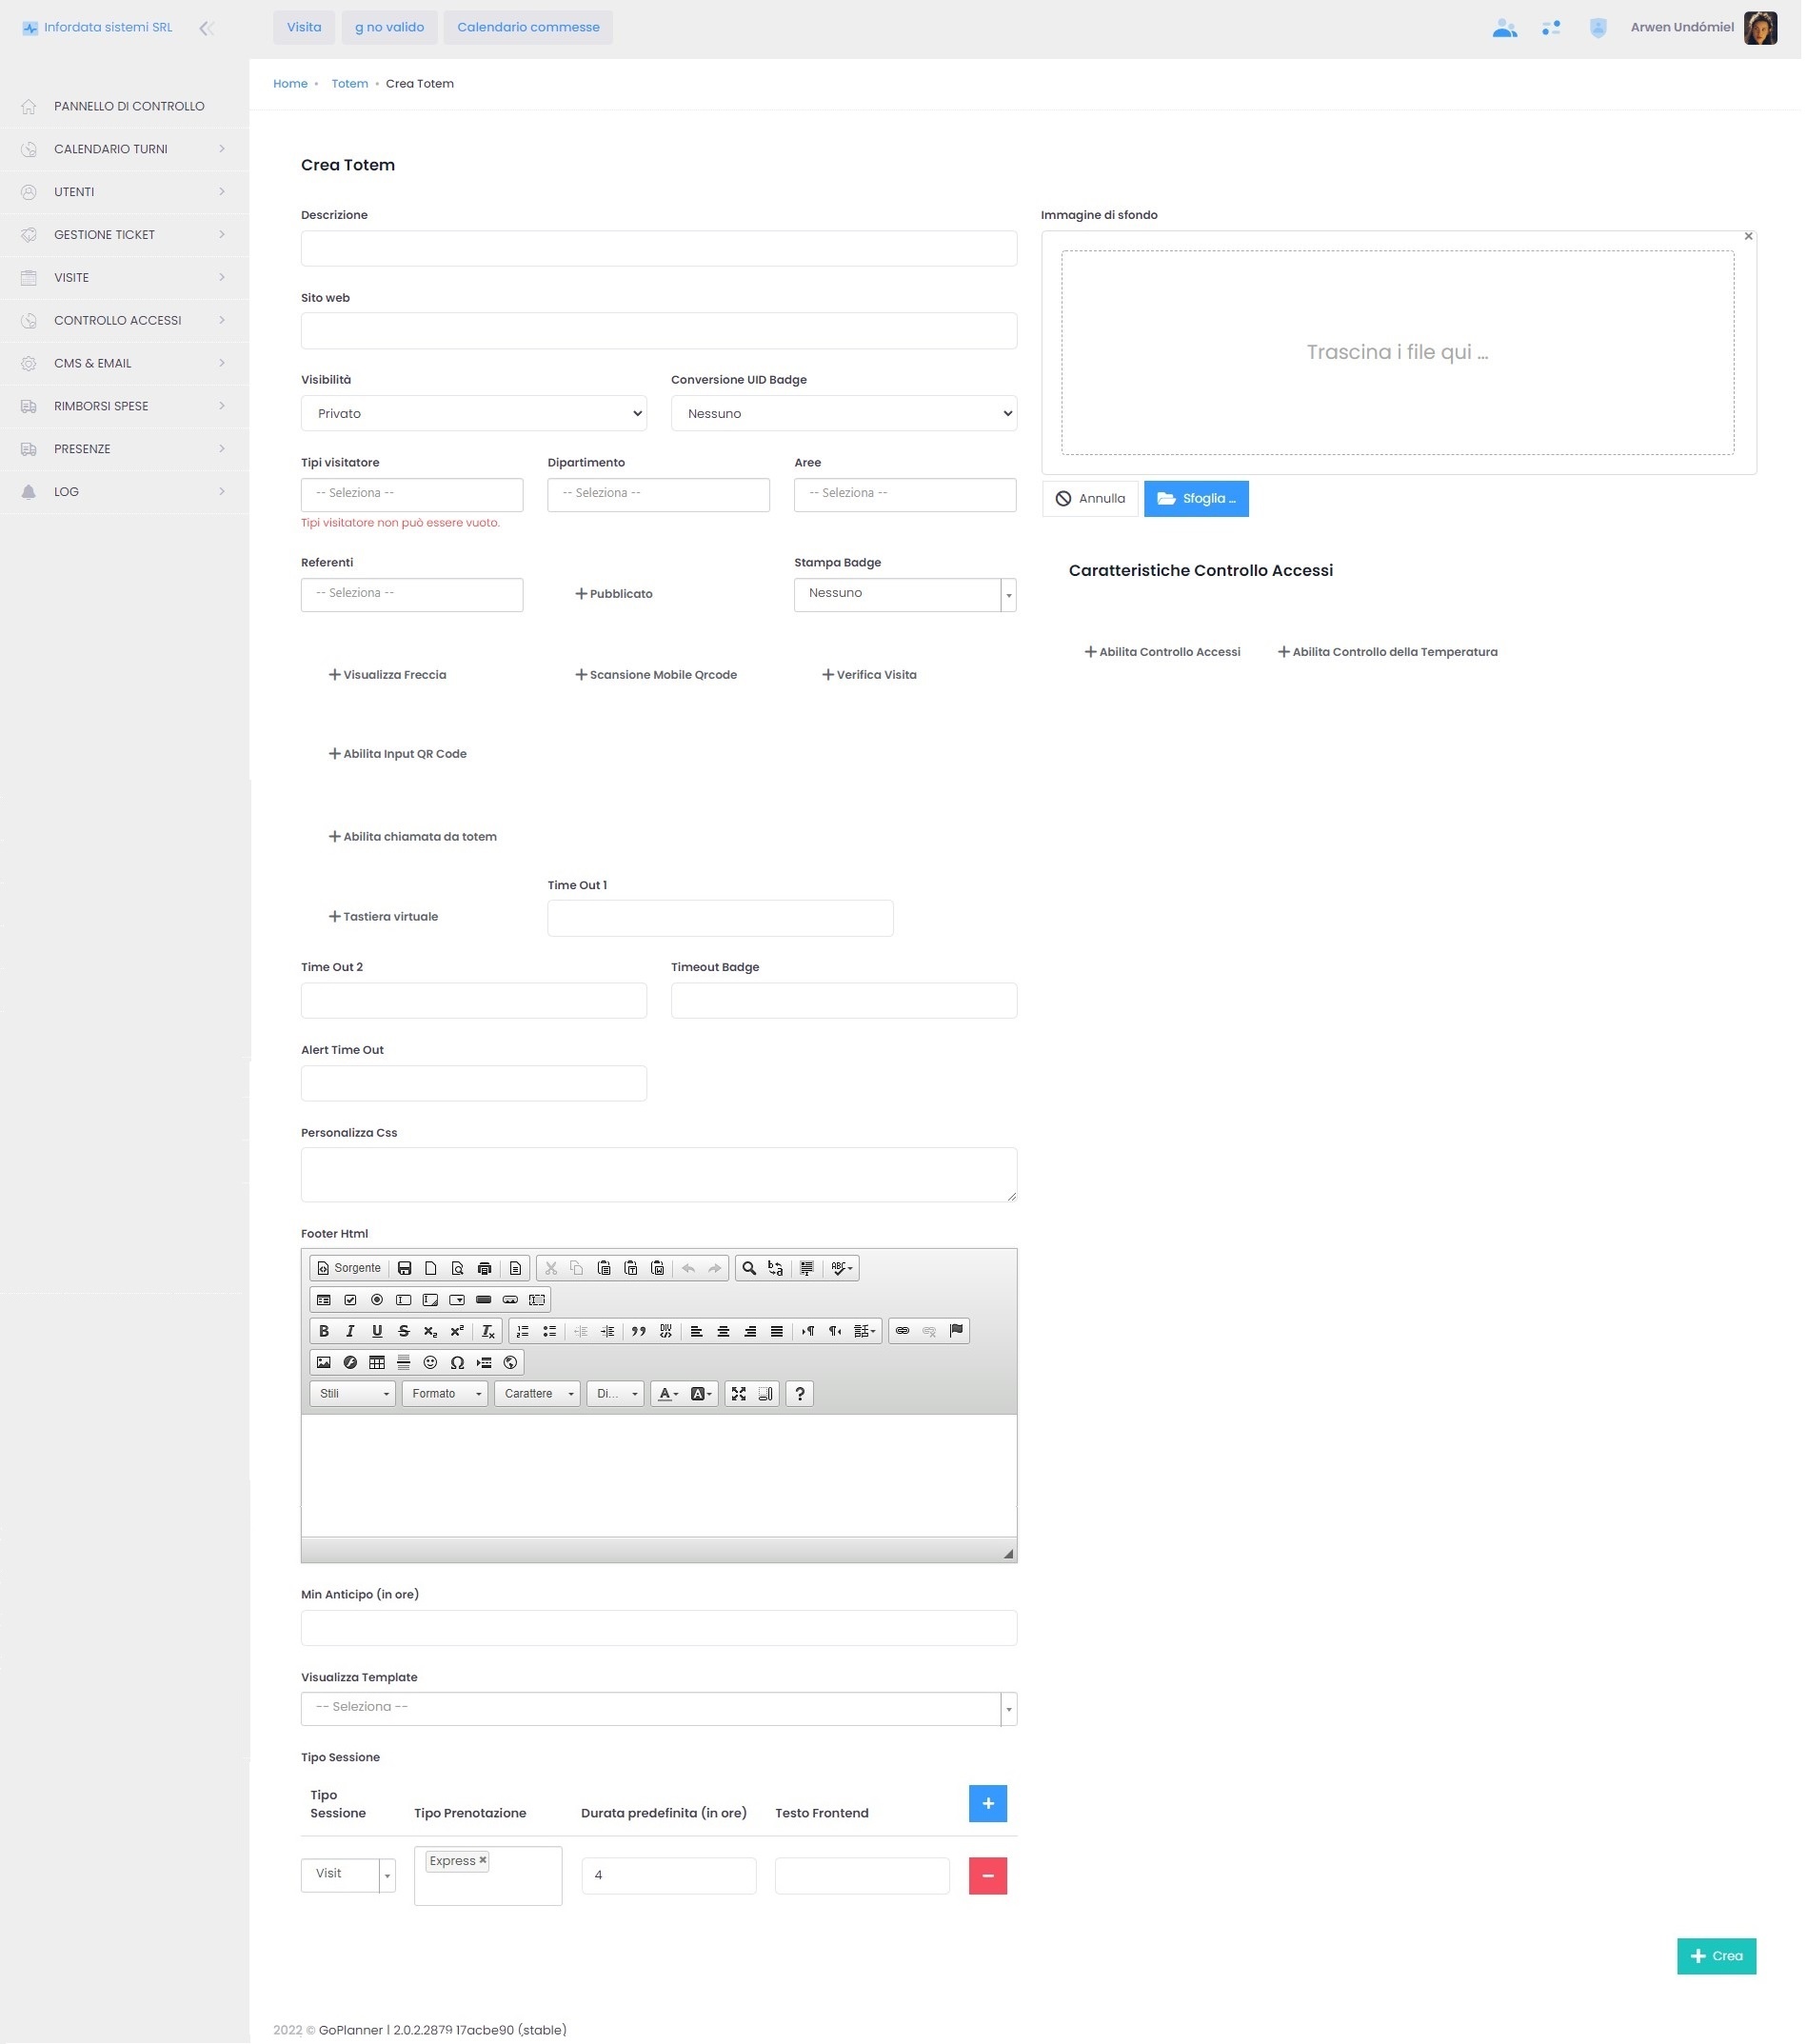Expand the Gestione Ticket sidebar menu
1807x2044 pixels.
[x=124, y=235]
